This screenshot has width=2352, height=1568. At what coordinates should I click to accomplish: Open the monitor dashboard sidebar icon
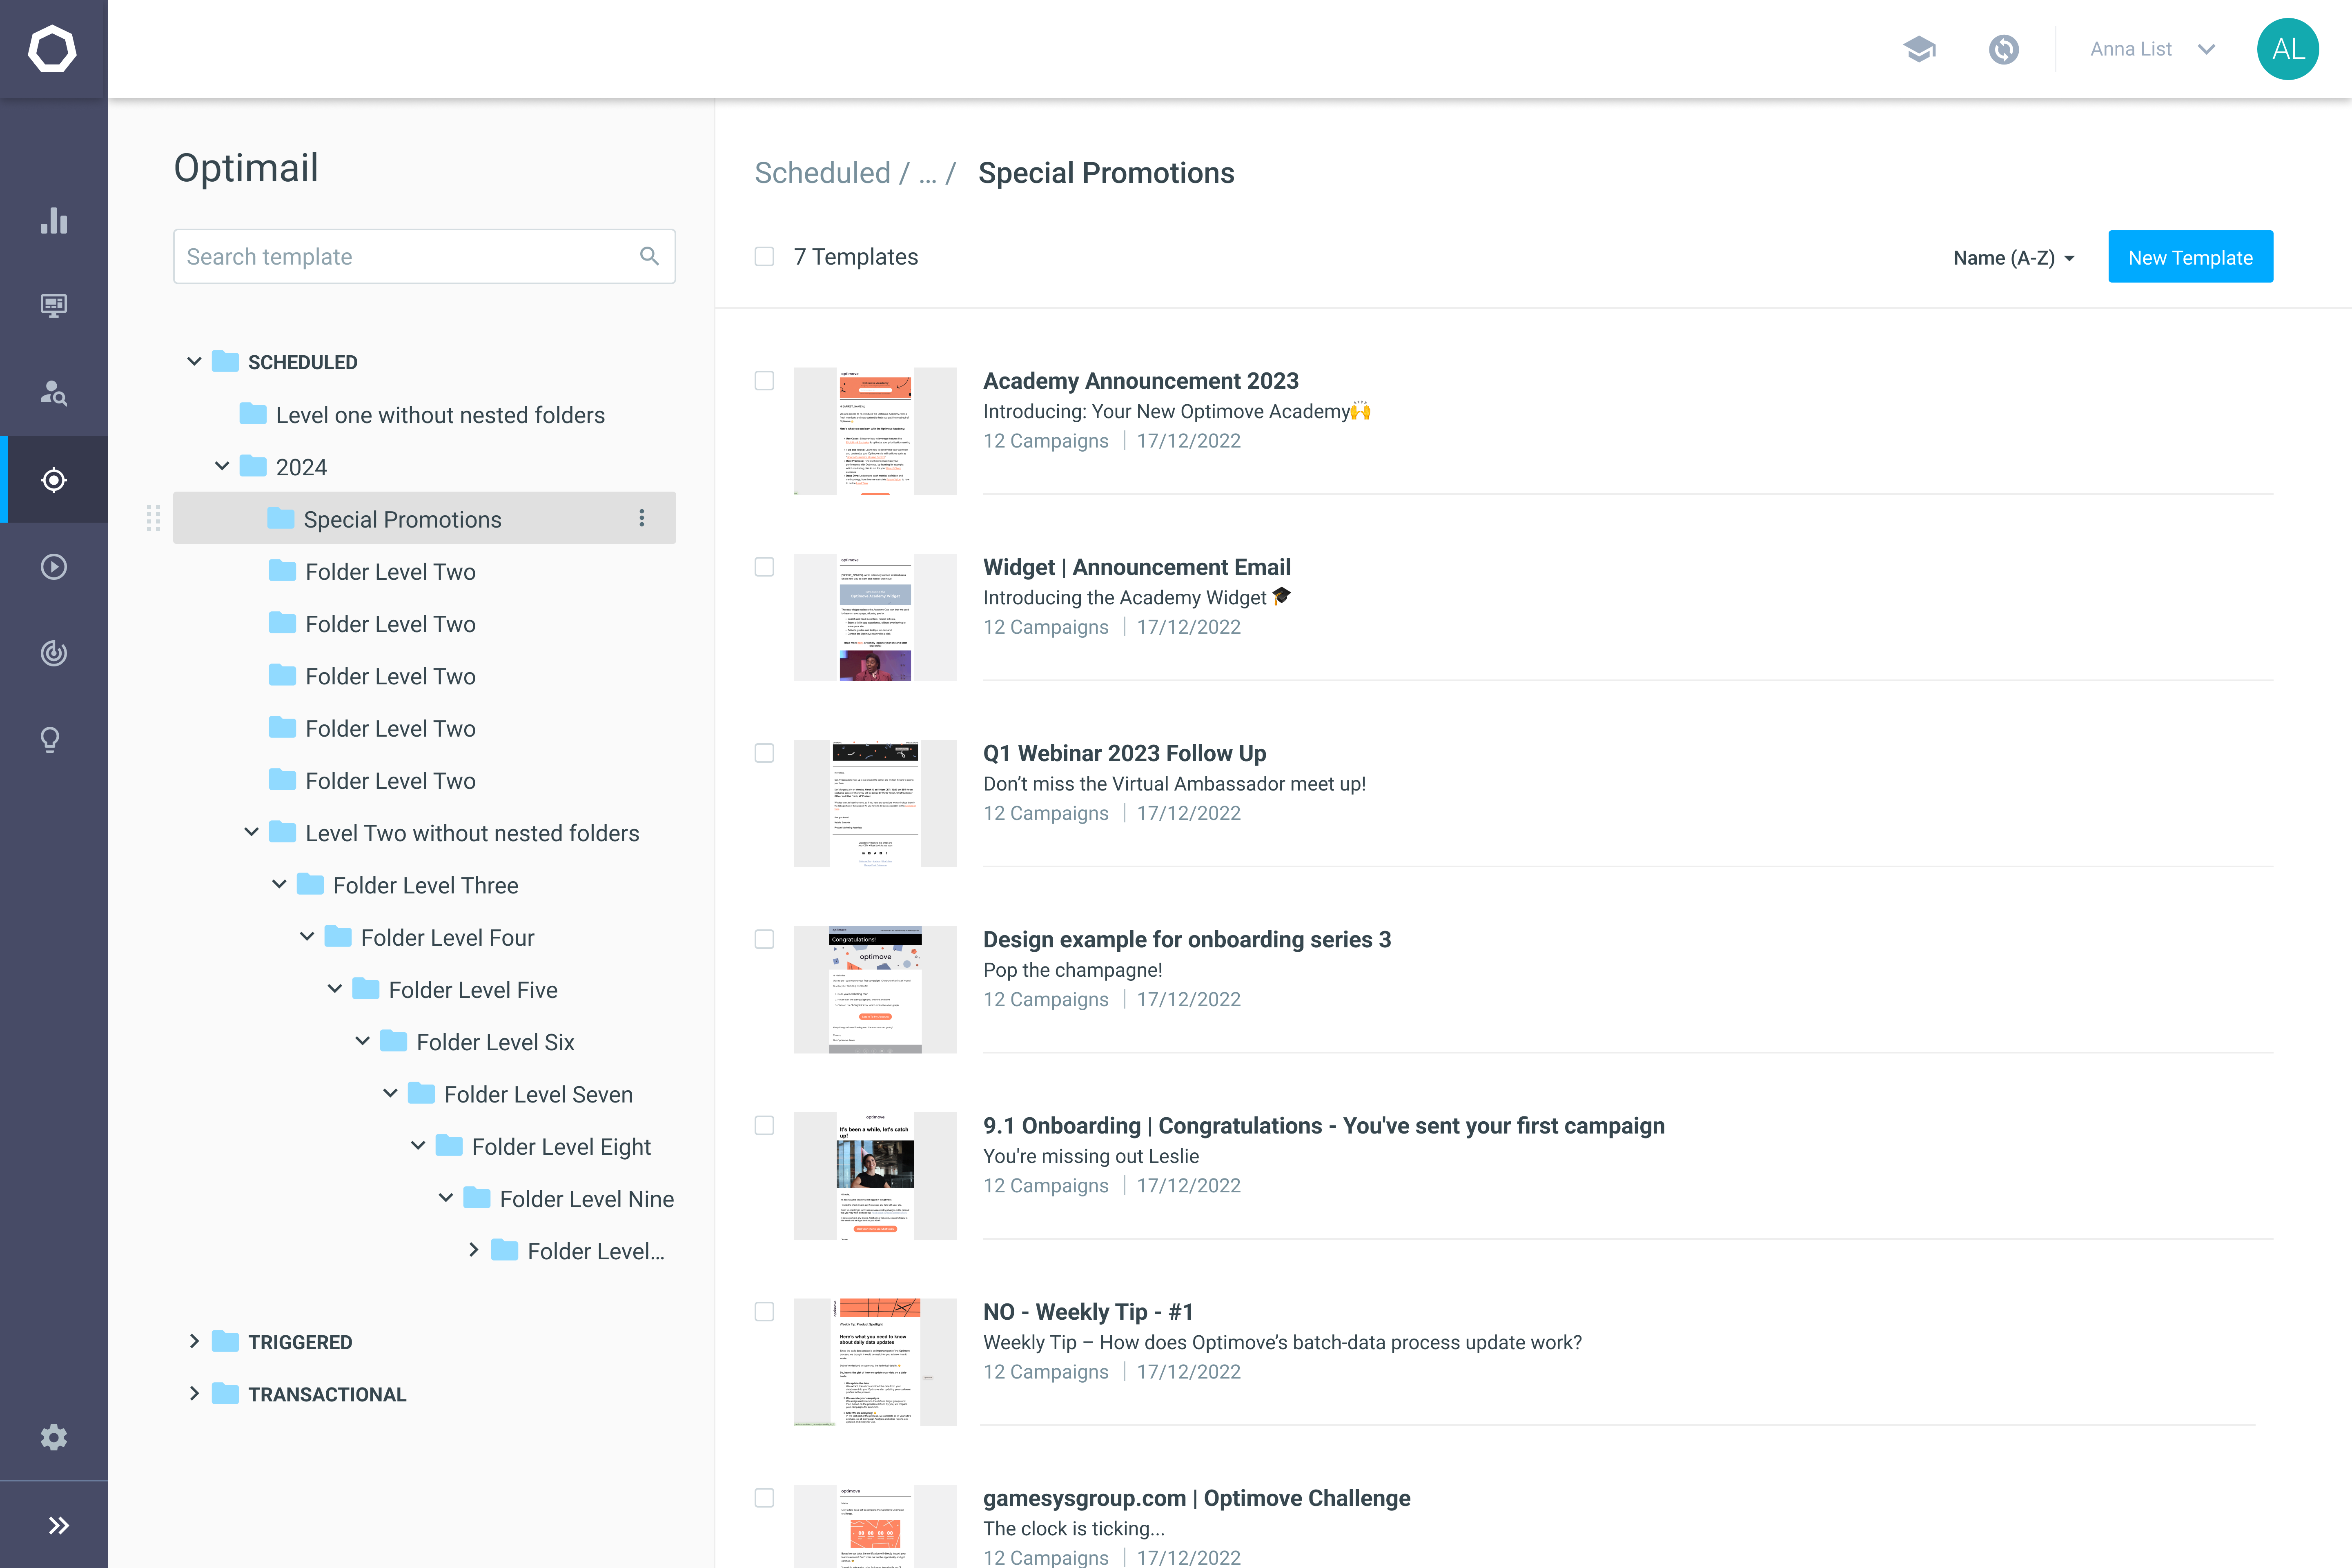tap(54, 306)
